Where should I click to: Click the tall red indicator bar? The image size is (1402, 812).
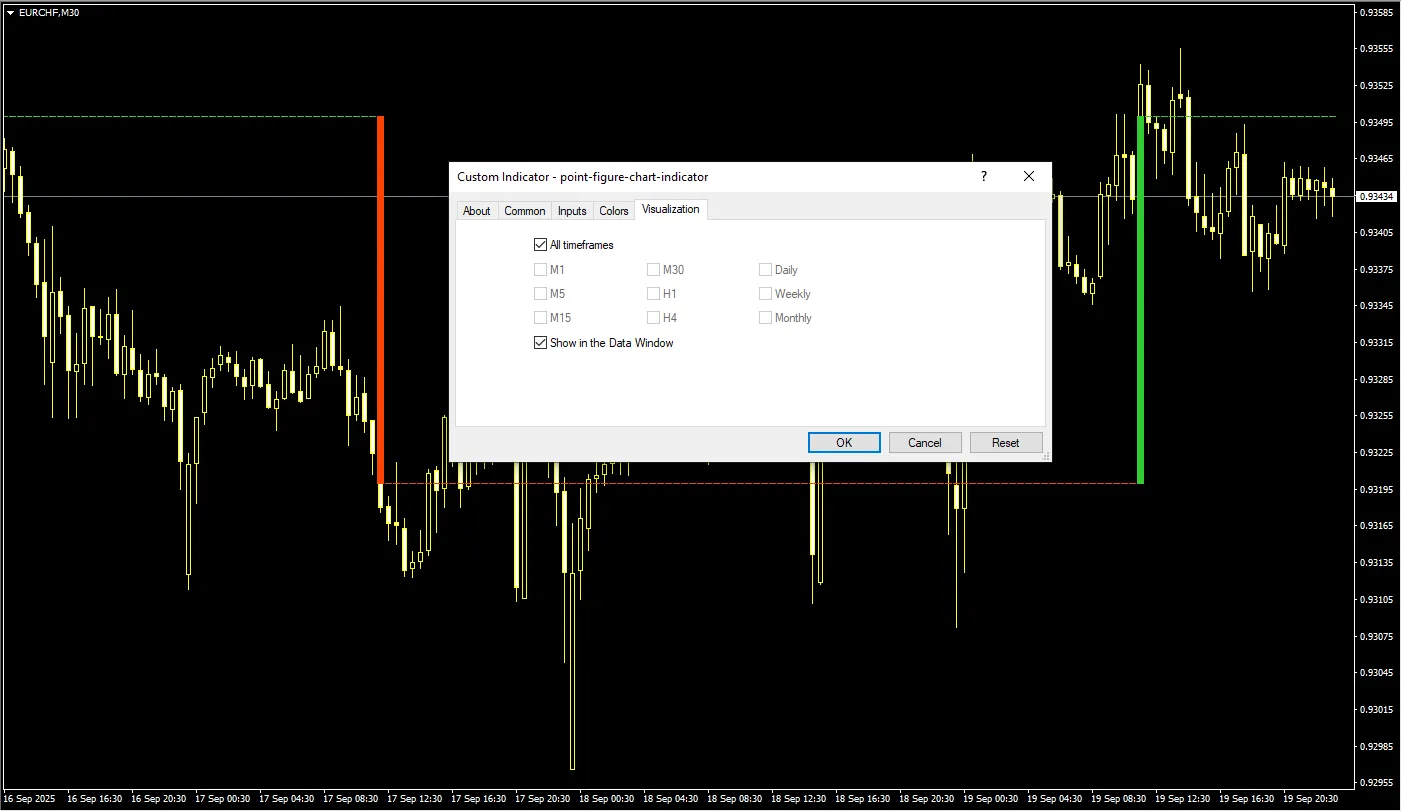point(380,300)
